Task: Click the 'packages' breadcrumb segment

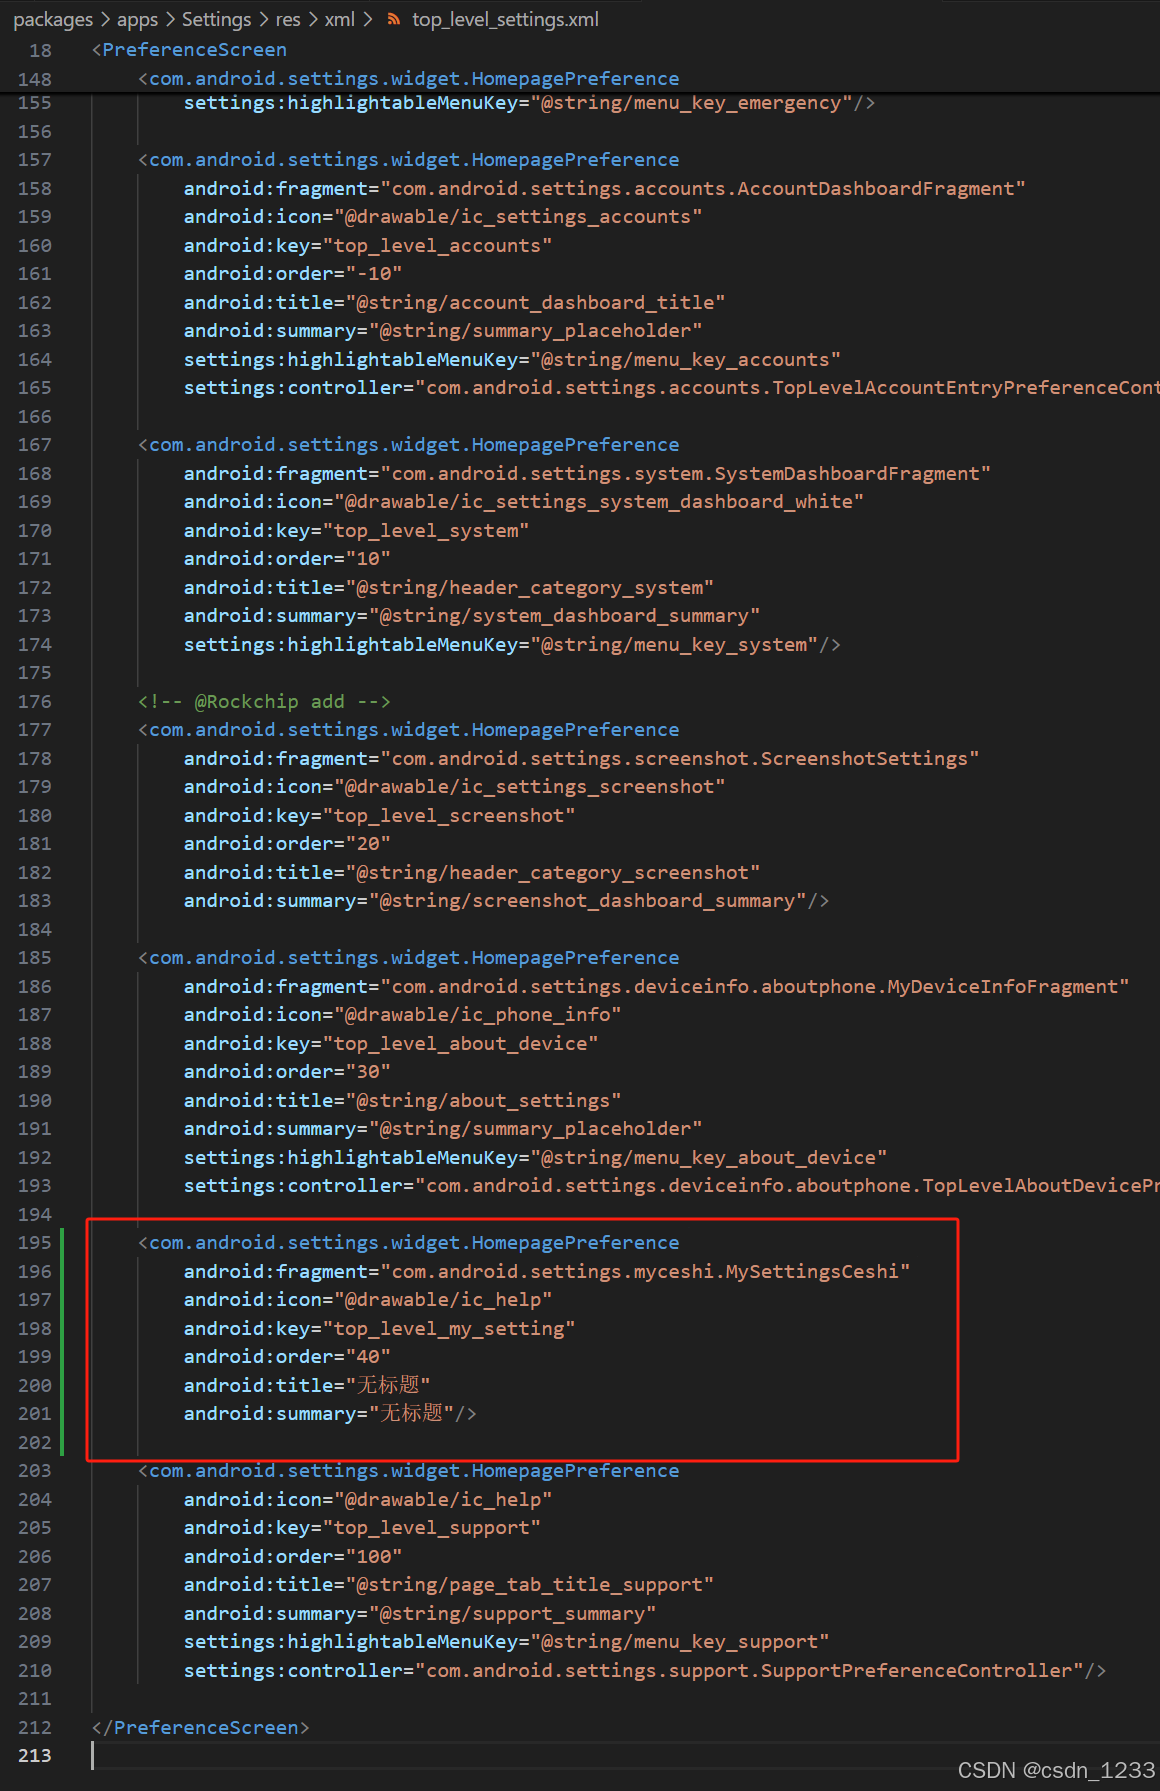Action: 52,20
